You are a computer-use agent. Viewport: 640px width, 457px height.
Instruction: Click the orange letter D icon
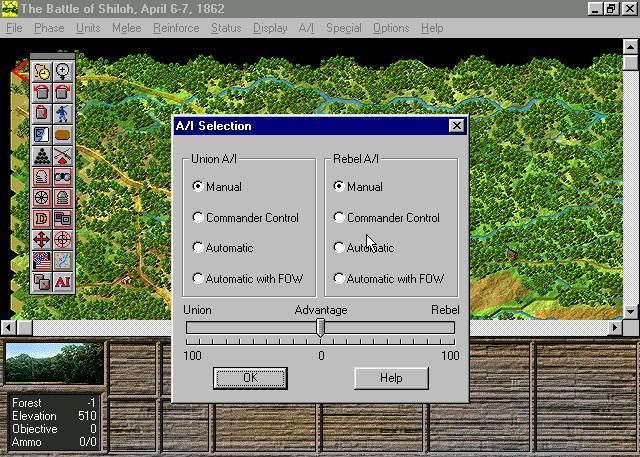coord(42,219)
